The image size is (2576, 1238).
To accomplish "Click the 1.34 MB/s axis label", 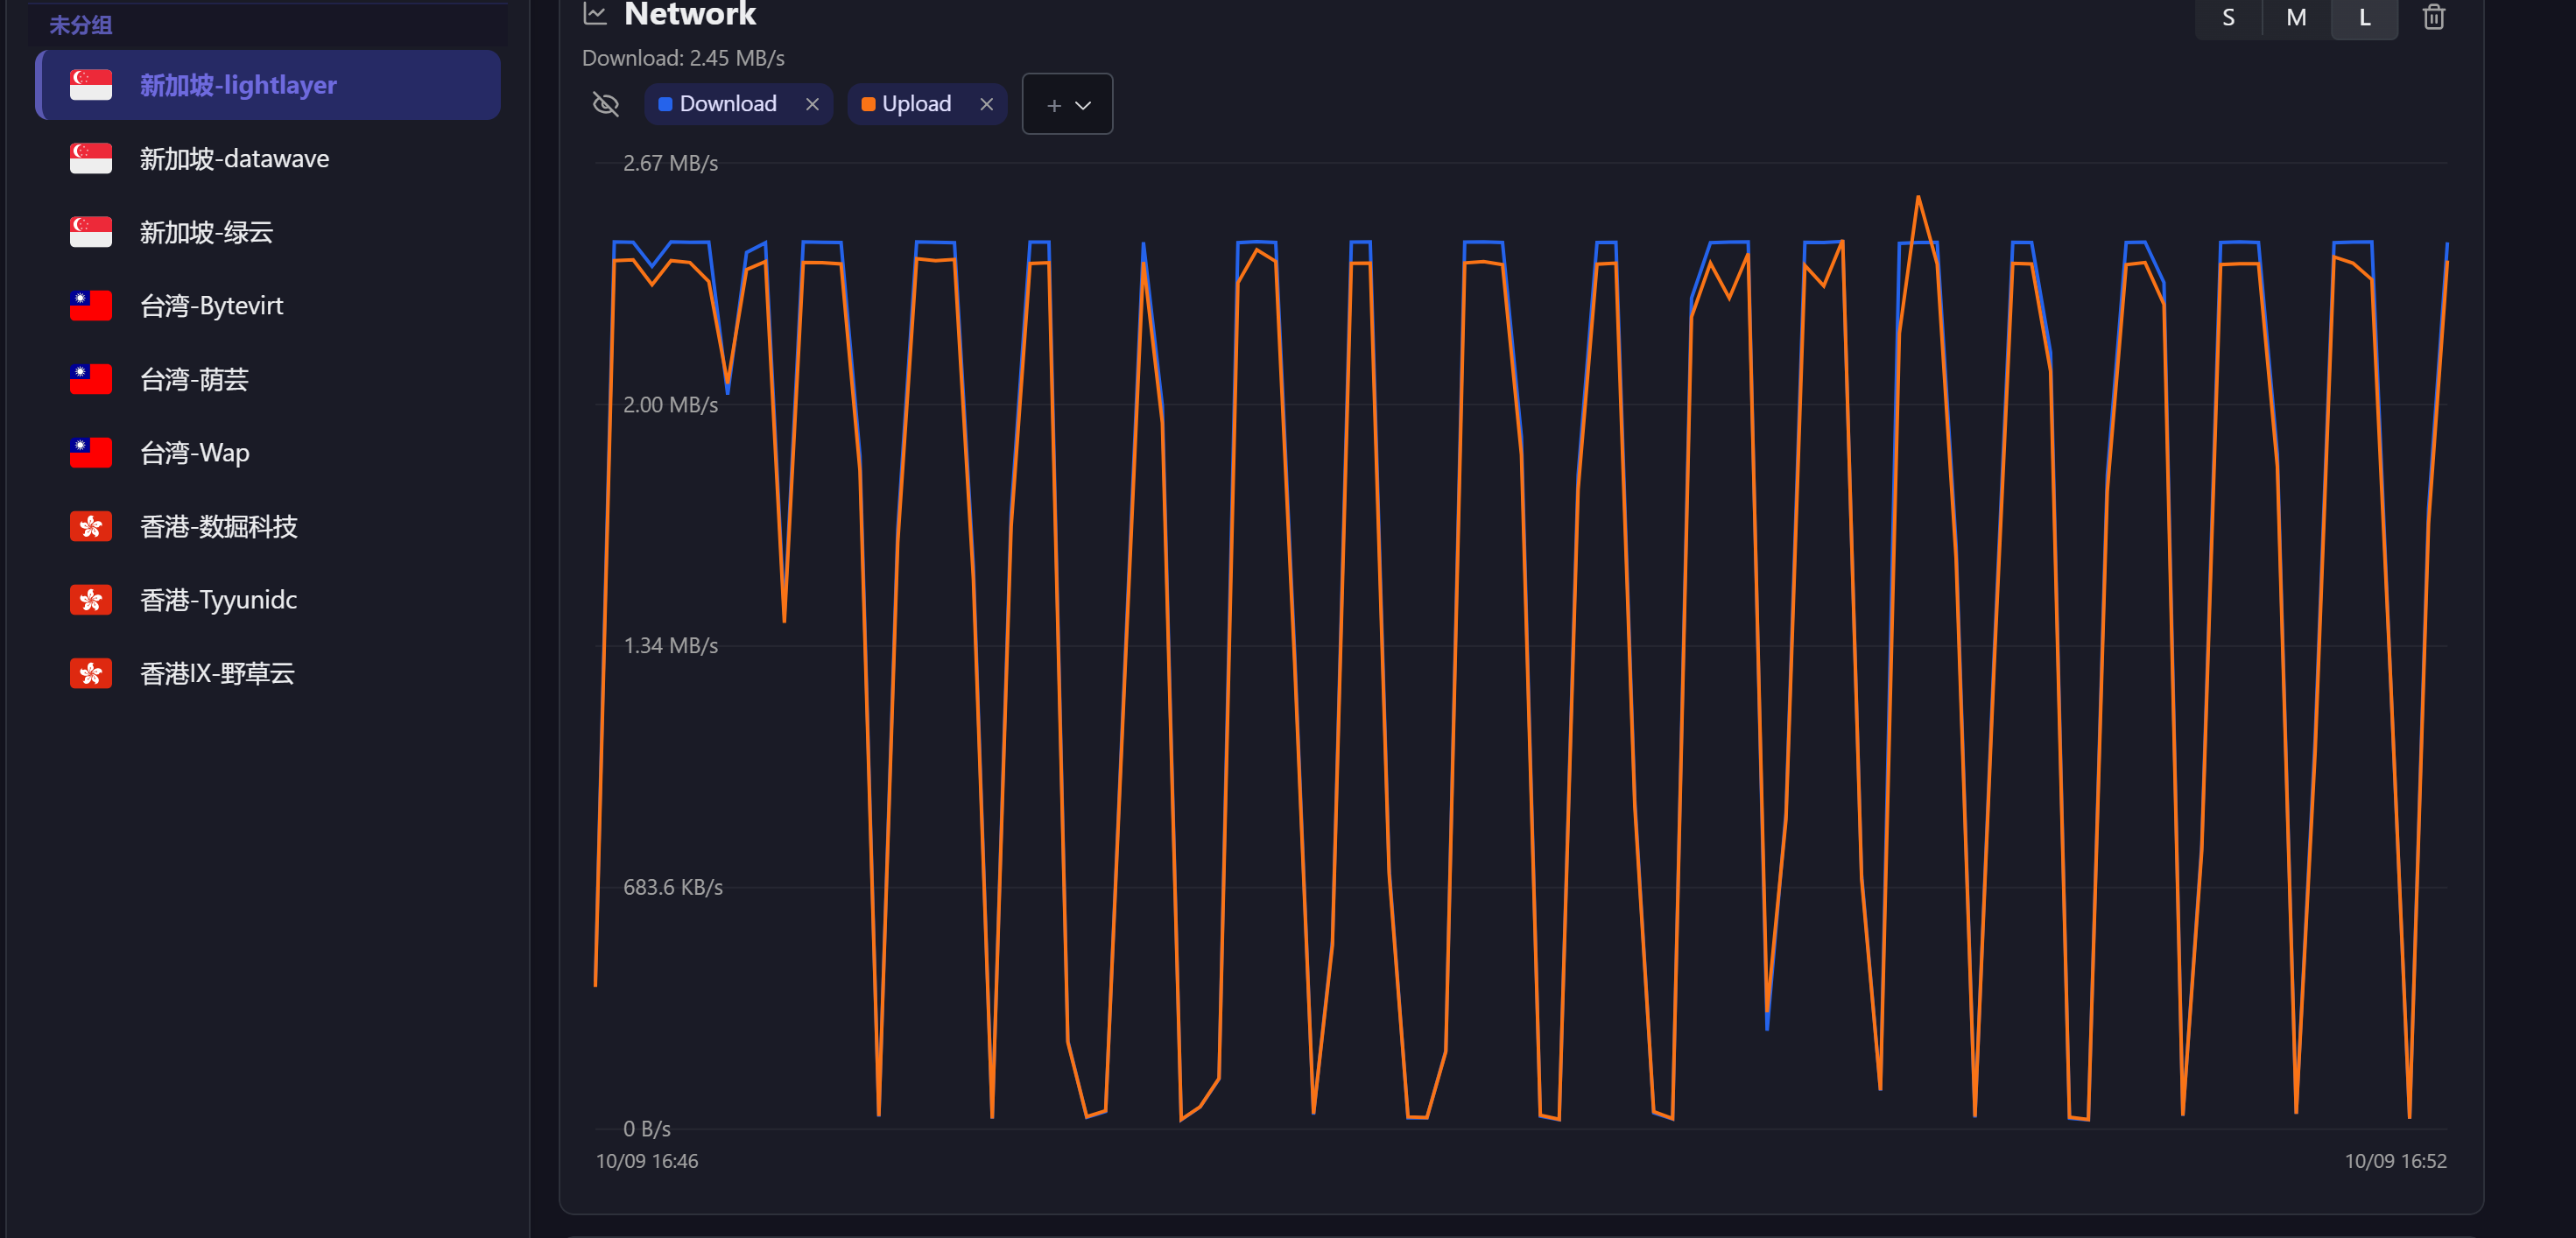I will tap(670, 646).
